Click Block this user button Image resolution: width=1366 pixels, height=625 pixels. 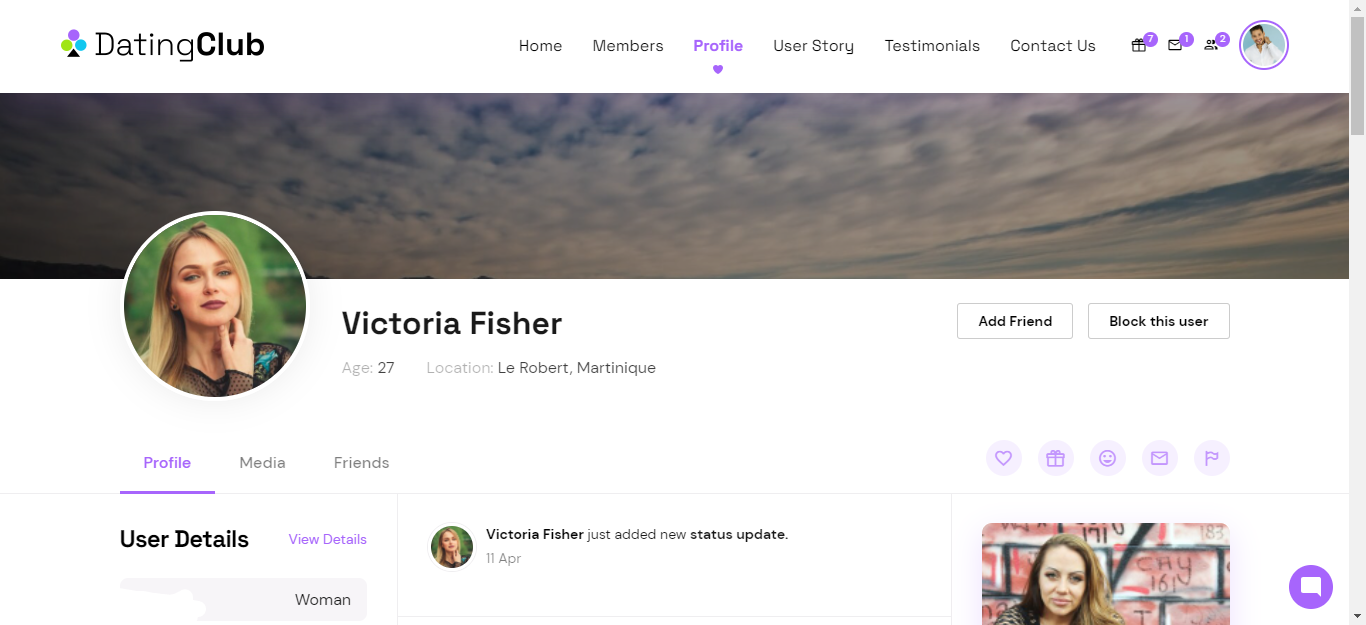(x=1158, y=321)
